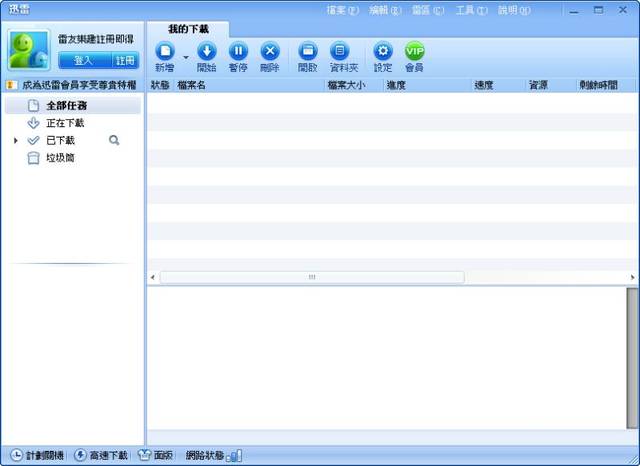
Task: Click the 開啟 (Open) toolbar icon
Action: [308, 51]
